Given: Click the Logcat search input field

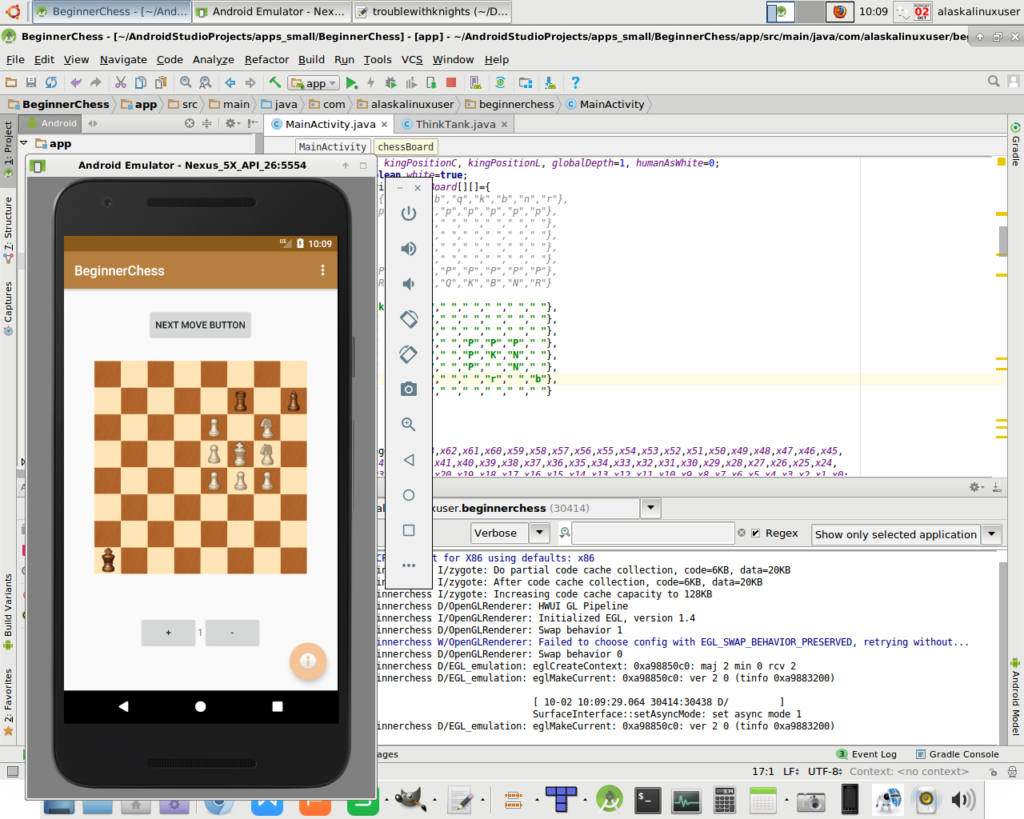Looking at the screenshot, I should (653, 534).
